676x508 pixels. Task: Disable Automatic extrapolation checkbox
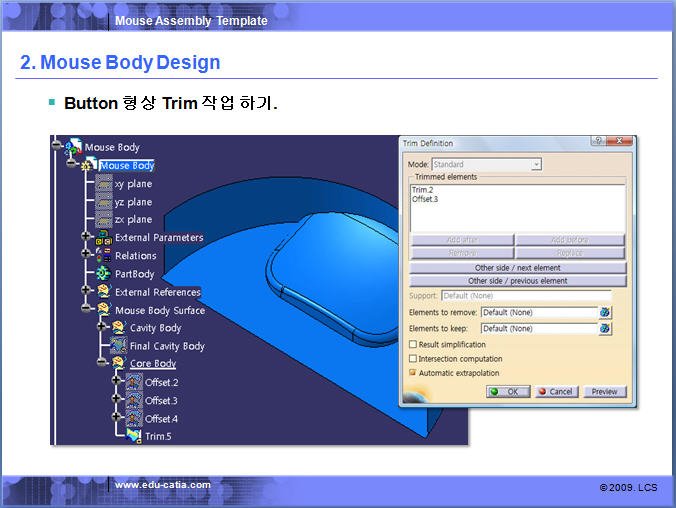tap(413, 373)
